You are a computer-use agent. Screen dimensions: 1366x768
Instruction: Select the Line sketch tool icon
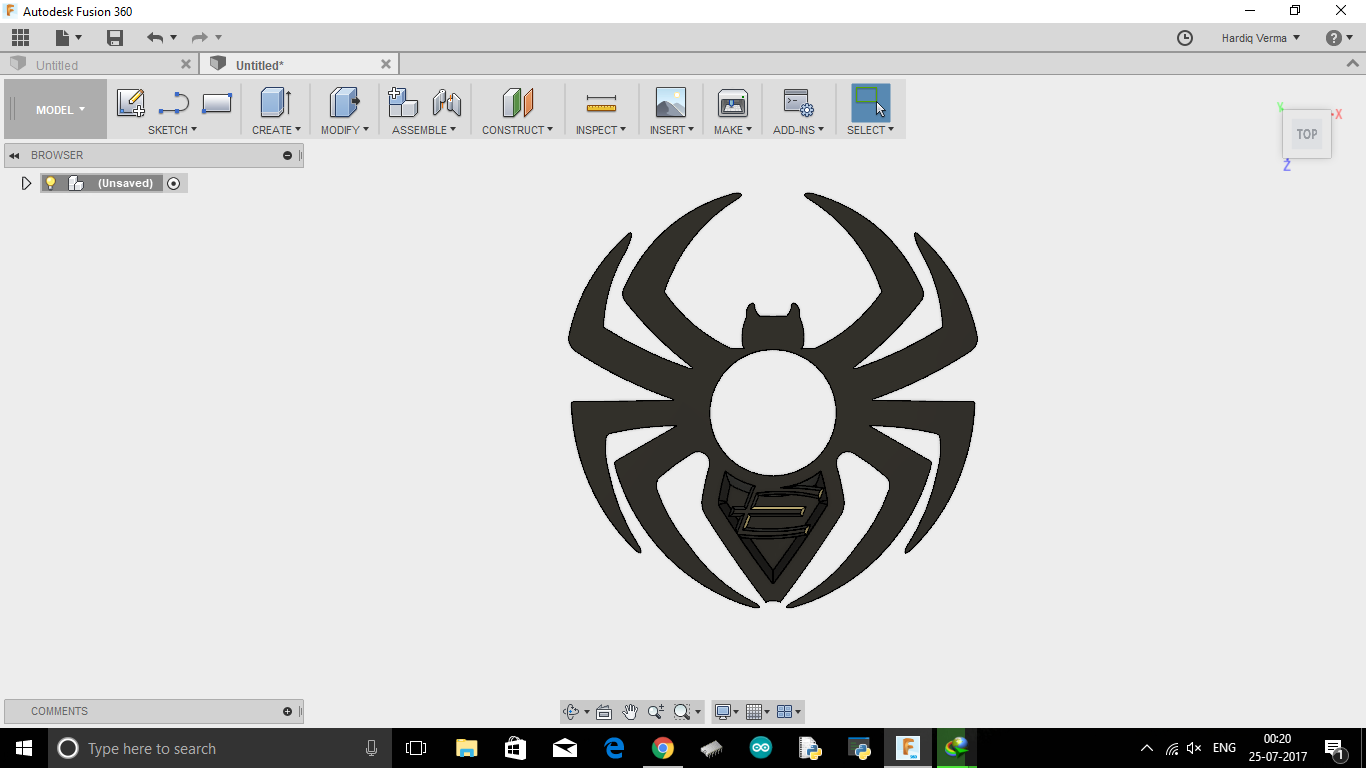[174, 103]
